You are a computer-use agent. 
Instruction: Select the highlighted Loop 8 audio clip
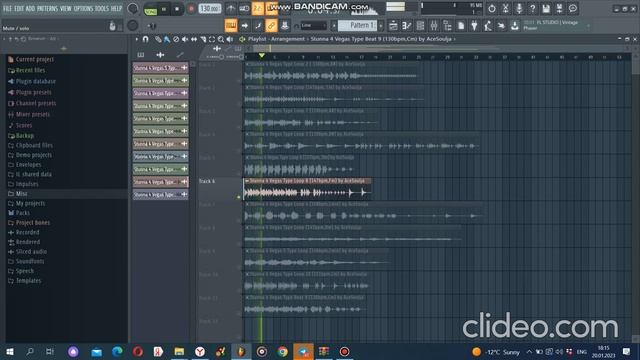click(307, 189)
